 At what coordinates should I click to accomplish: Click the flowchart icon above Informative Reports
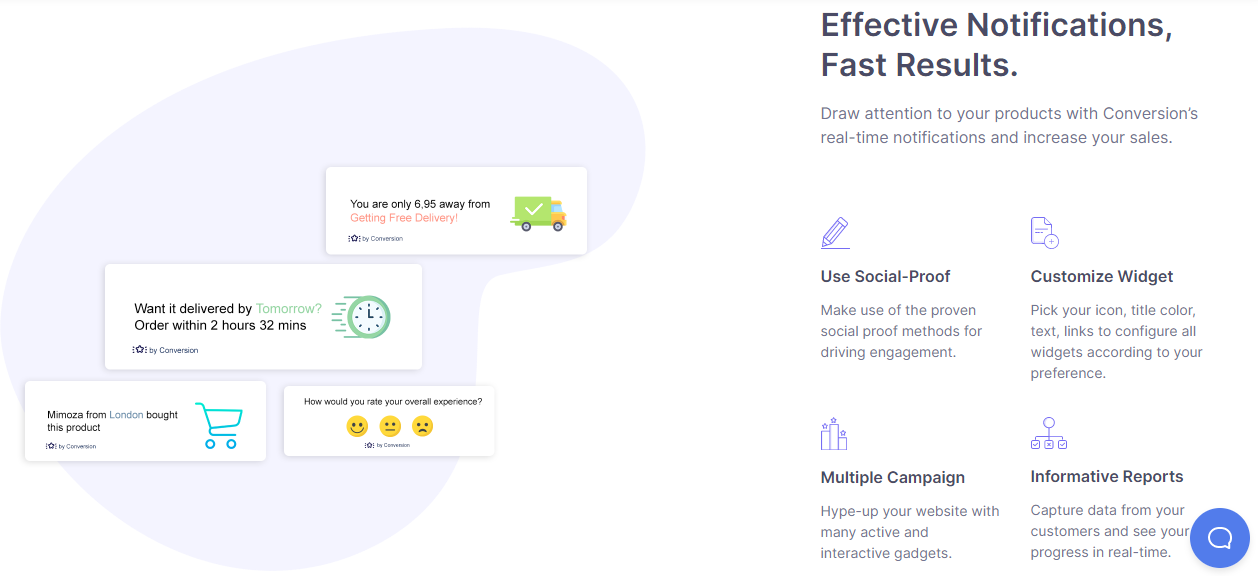[1048, 433]
